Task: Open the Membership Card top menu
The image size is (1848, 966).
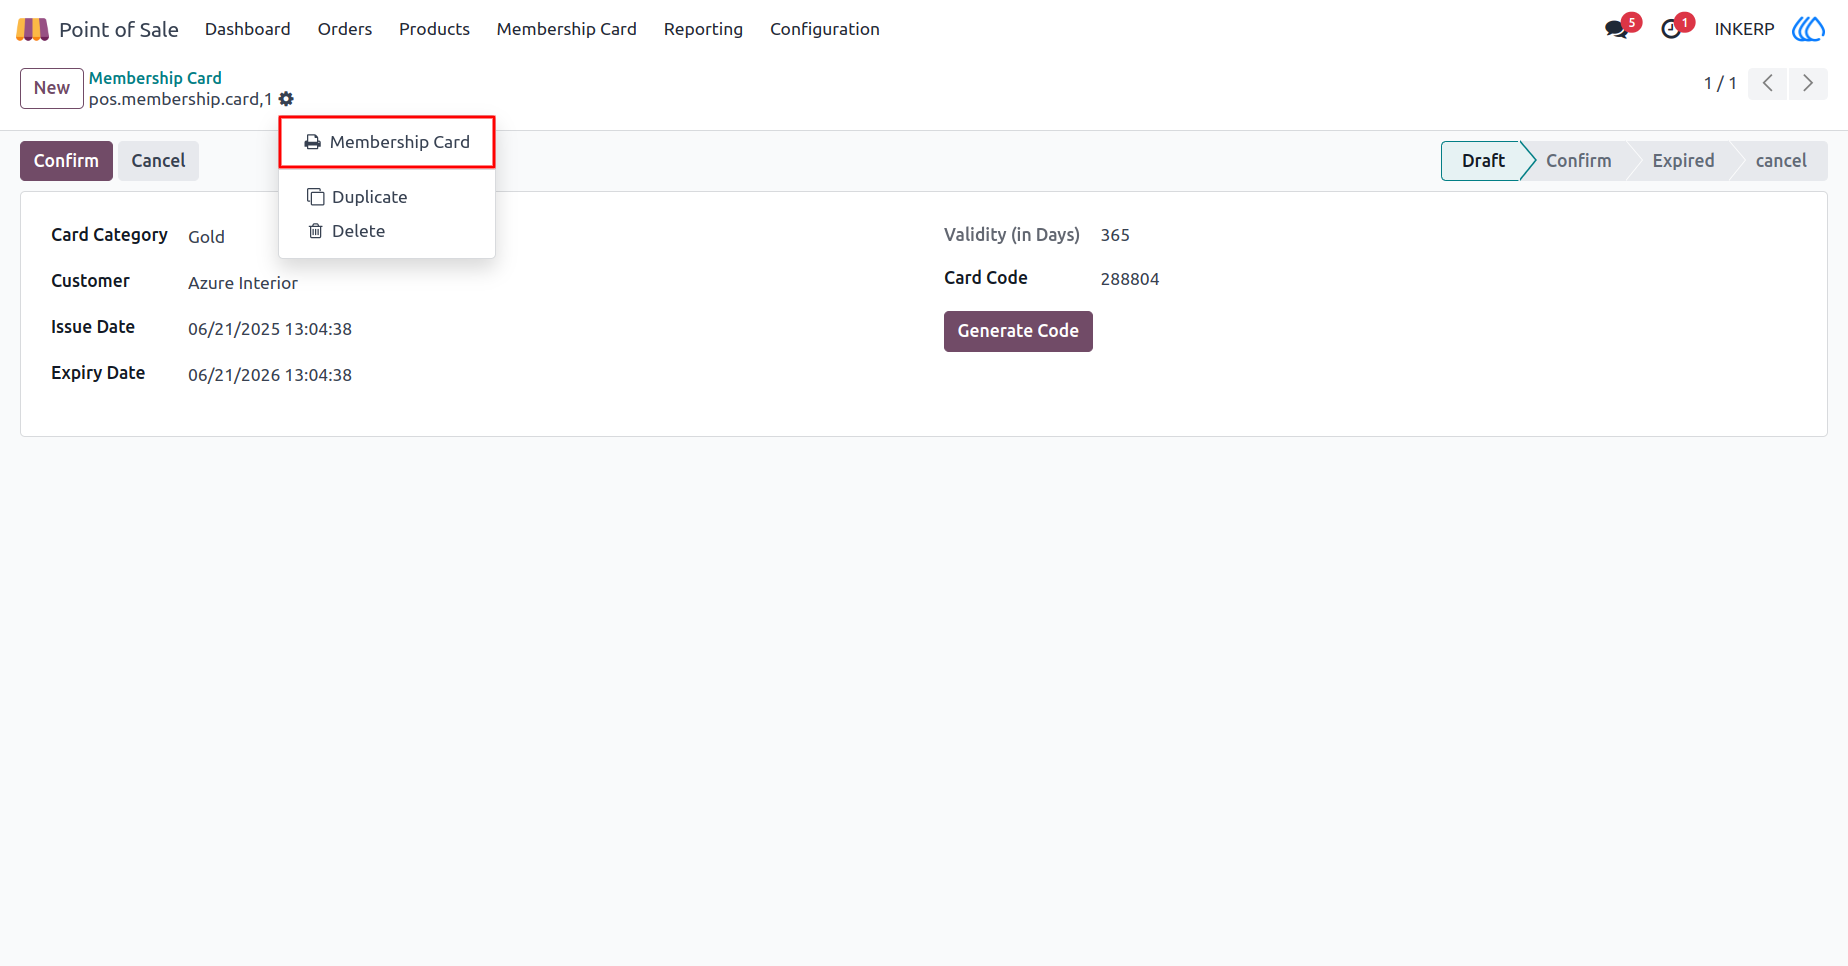Action: pos(566,29)
